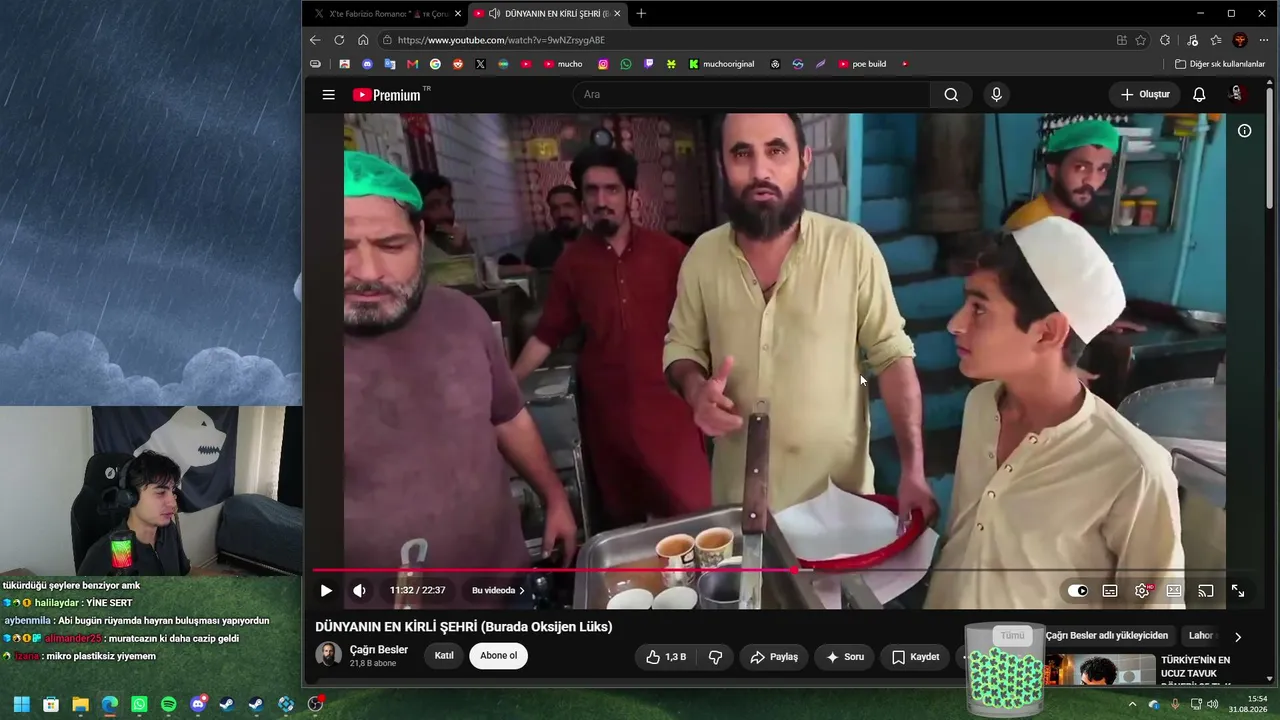Subscribe using the 'Abone ol' button

tap(499, 656)
